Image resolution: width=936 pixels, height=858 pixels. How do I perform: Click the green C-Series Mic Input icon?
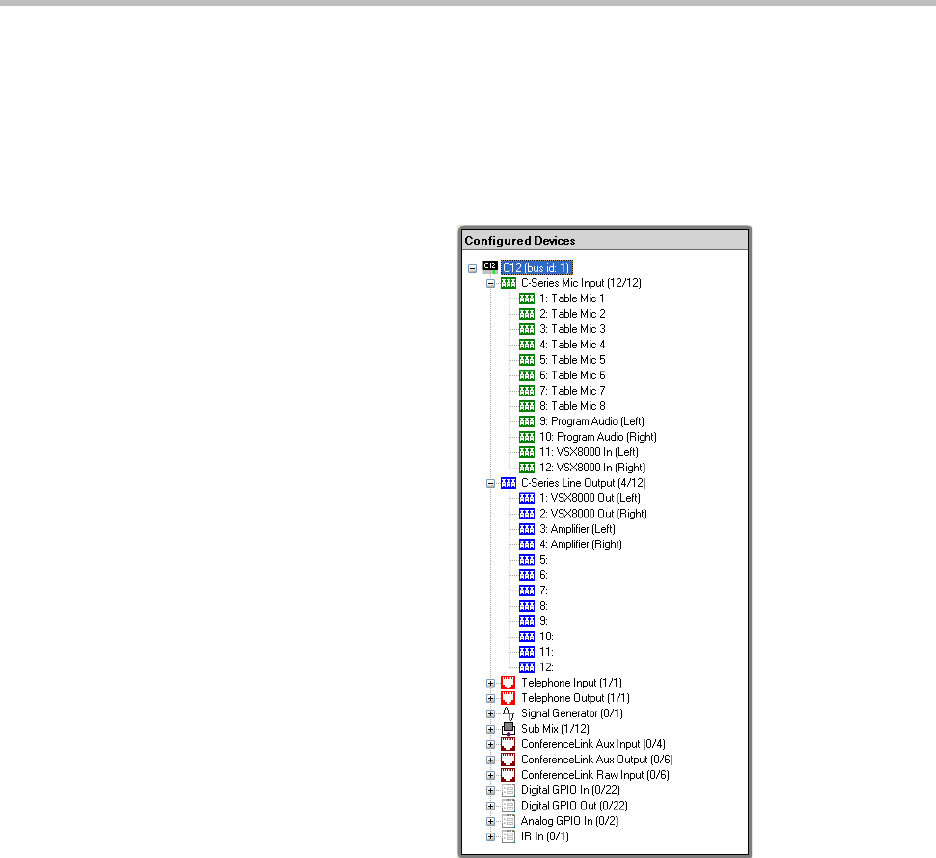click(x=508, y=283)
